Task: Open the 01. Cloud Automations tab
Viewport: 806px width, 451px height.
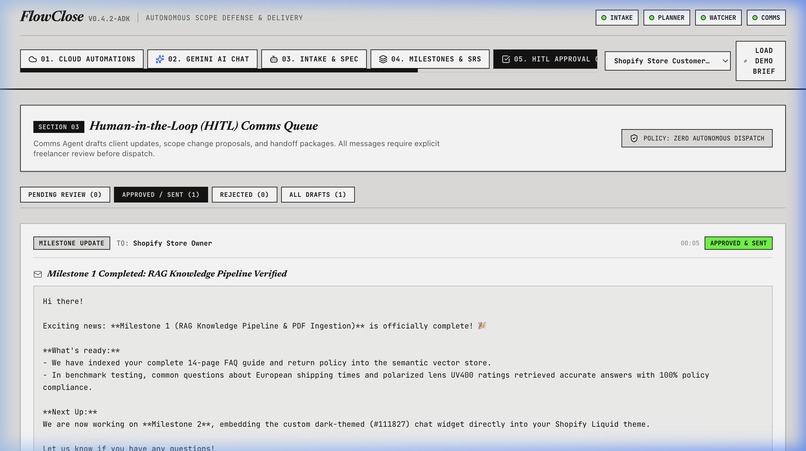Action: point(82,59)
